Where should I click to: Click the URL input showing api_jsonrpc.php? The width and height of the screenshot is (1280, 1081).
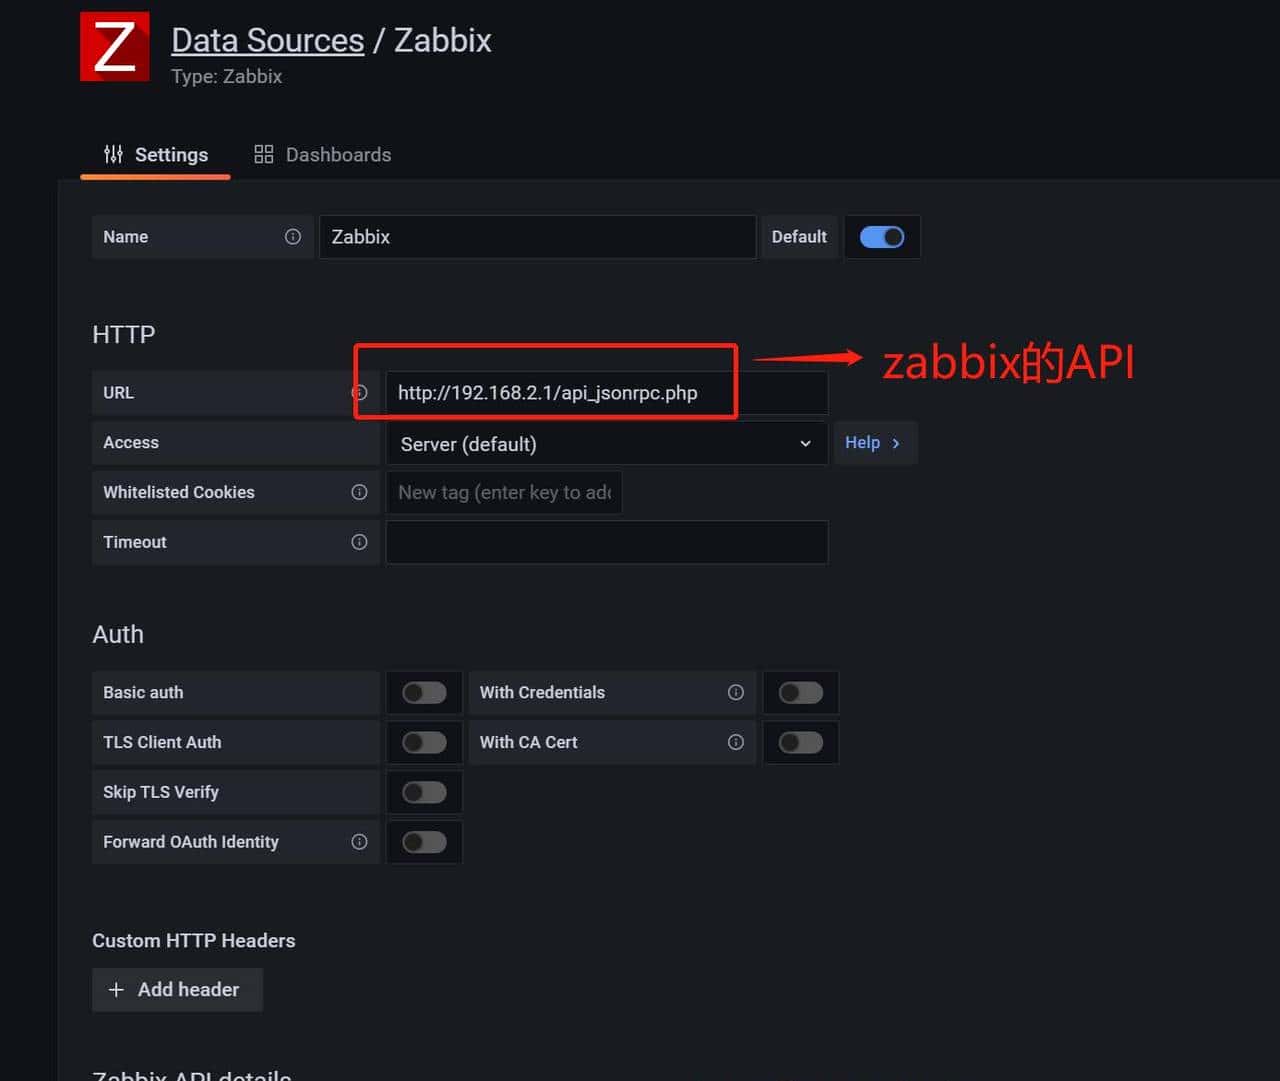coord(607,392)
